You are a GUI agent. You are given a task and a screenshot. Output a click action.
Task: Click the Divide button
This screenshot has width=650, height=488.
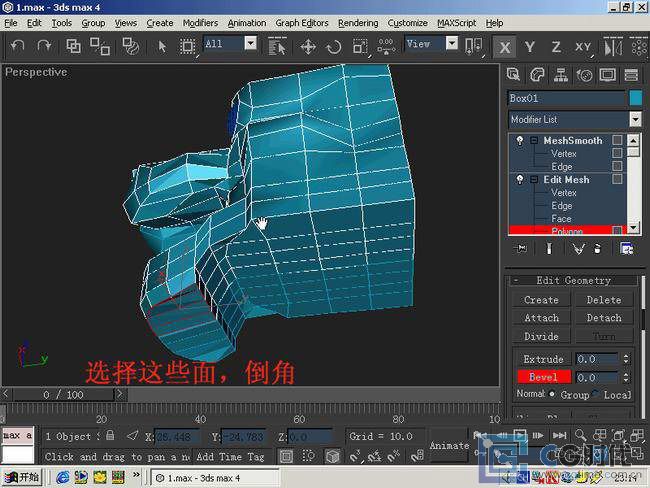541,336
